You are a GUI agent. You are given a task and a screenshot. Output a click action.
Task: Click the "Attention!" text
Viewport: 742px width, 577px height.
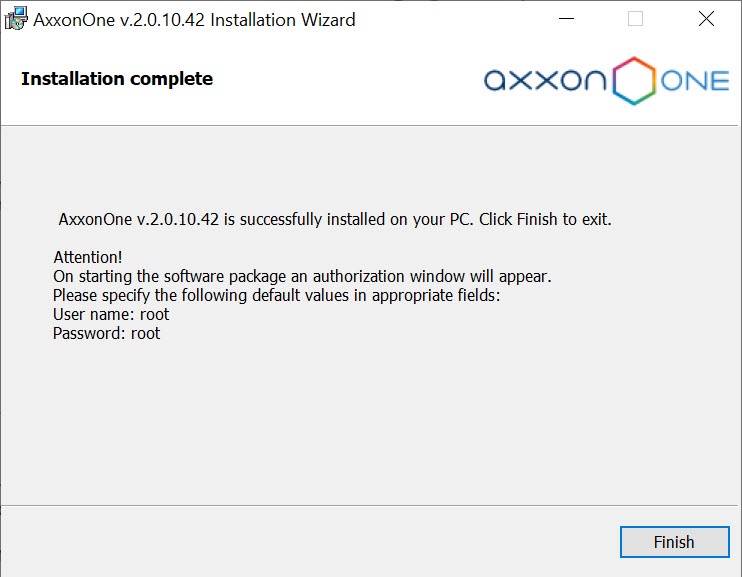pos(88,257)
